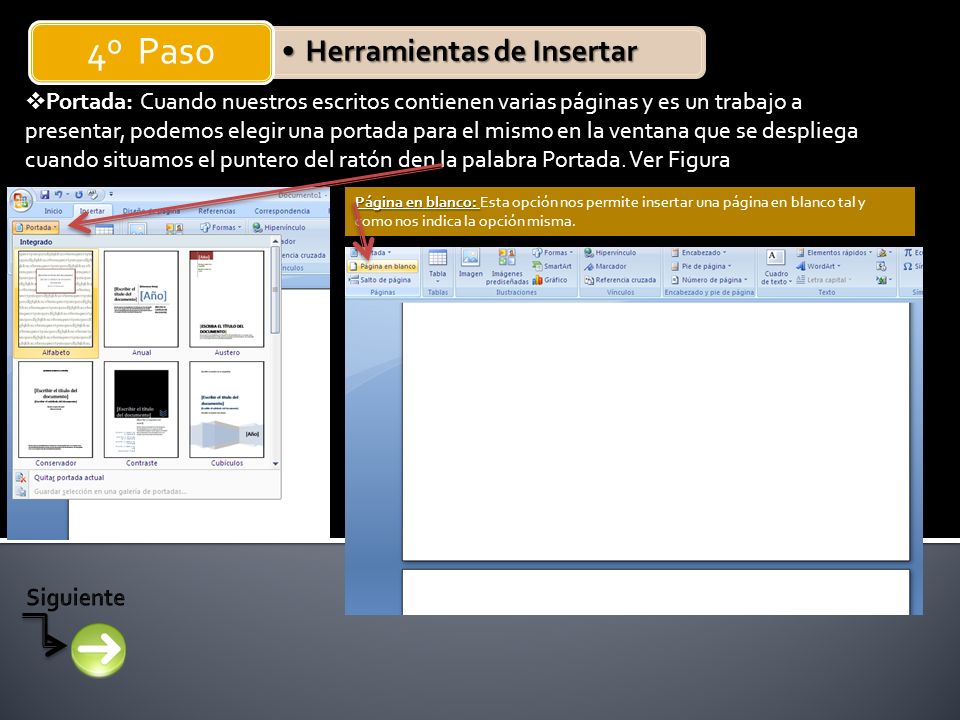The width and height of the screenshot is (960, 720).
Task: Click the Encabezado y pie de página group label
Action: point(710,293)
